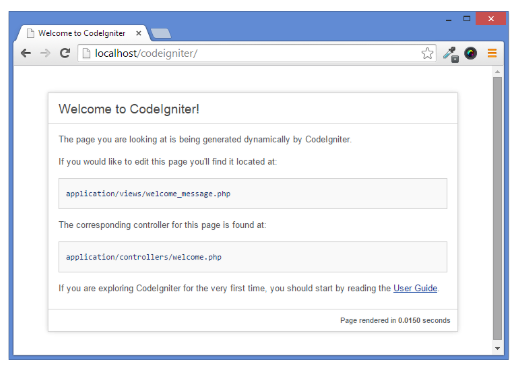Maximize the browser window
520x370 pixels.
pyautogui.click(x=467, y=19)
